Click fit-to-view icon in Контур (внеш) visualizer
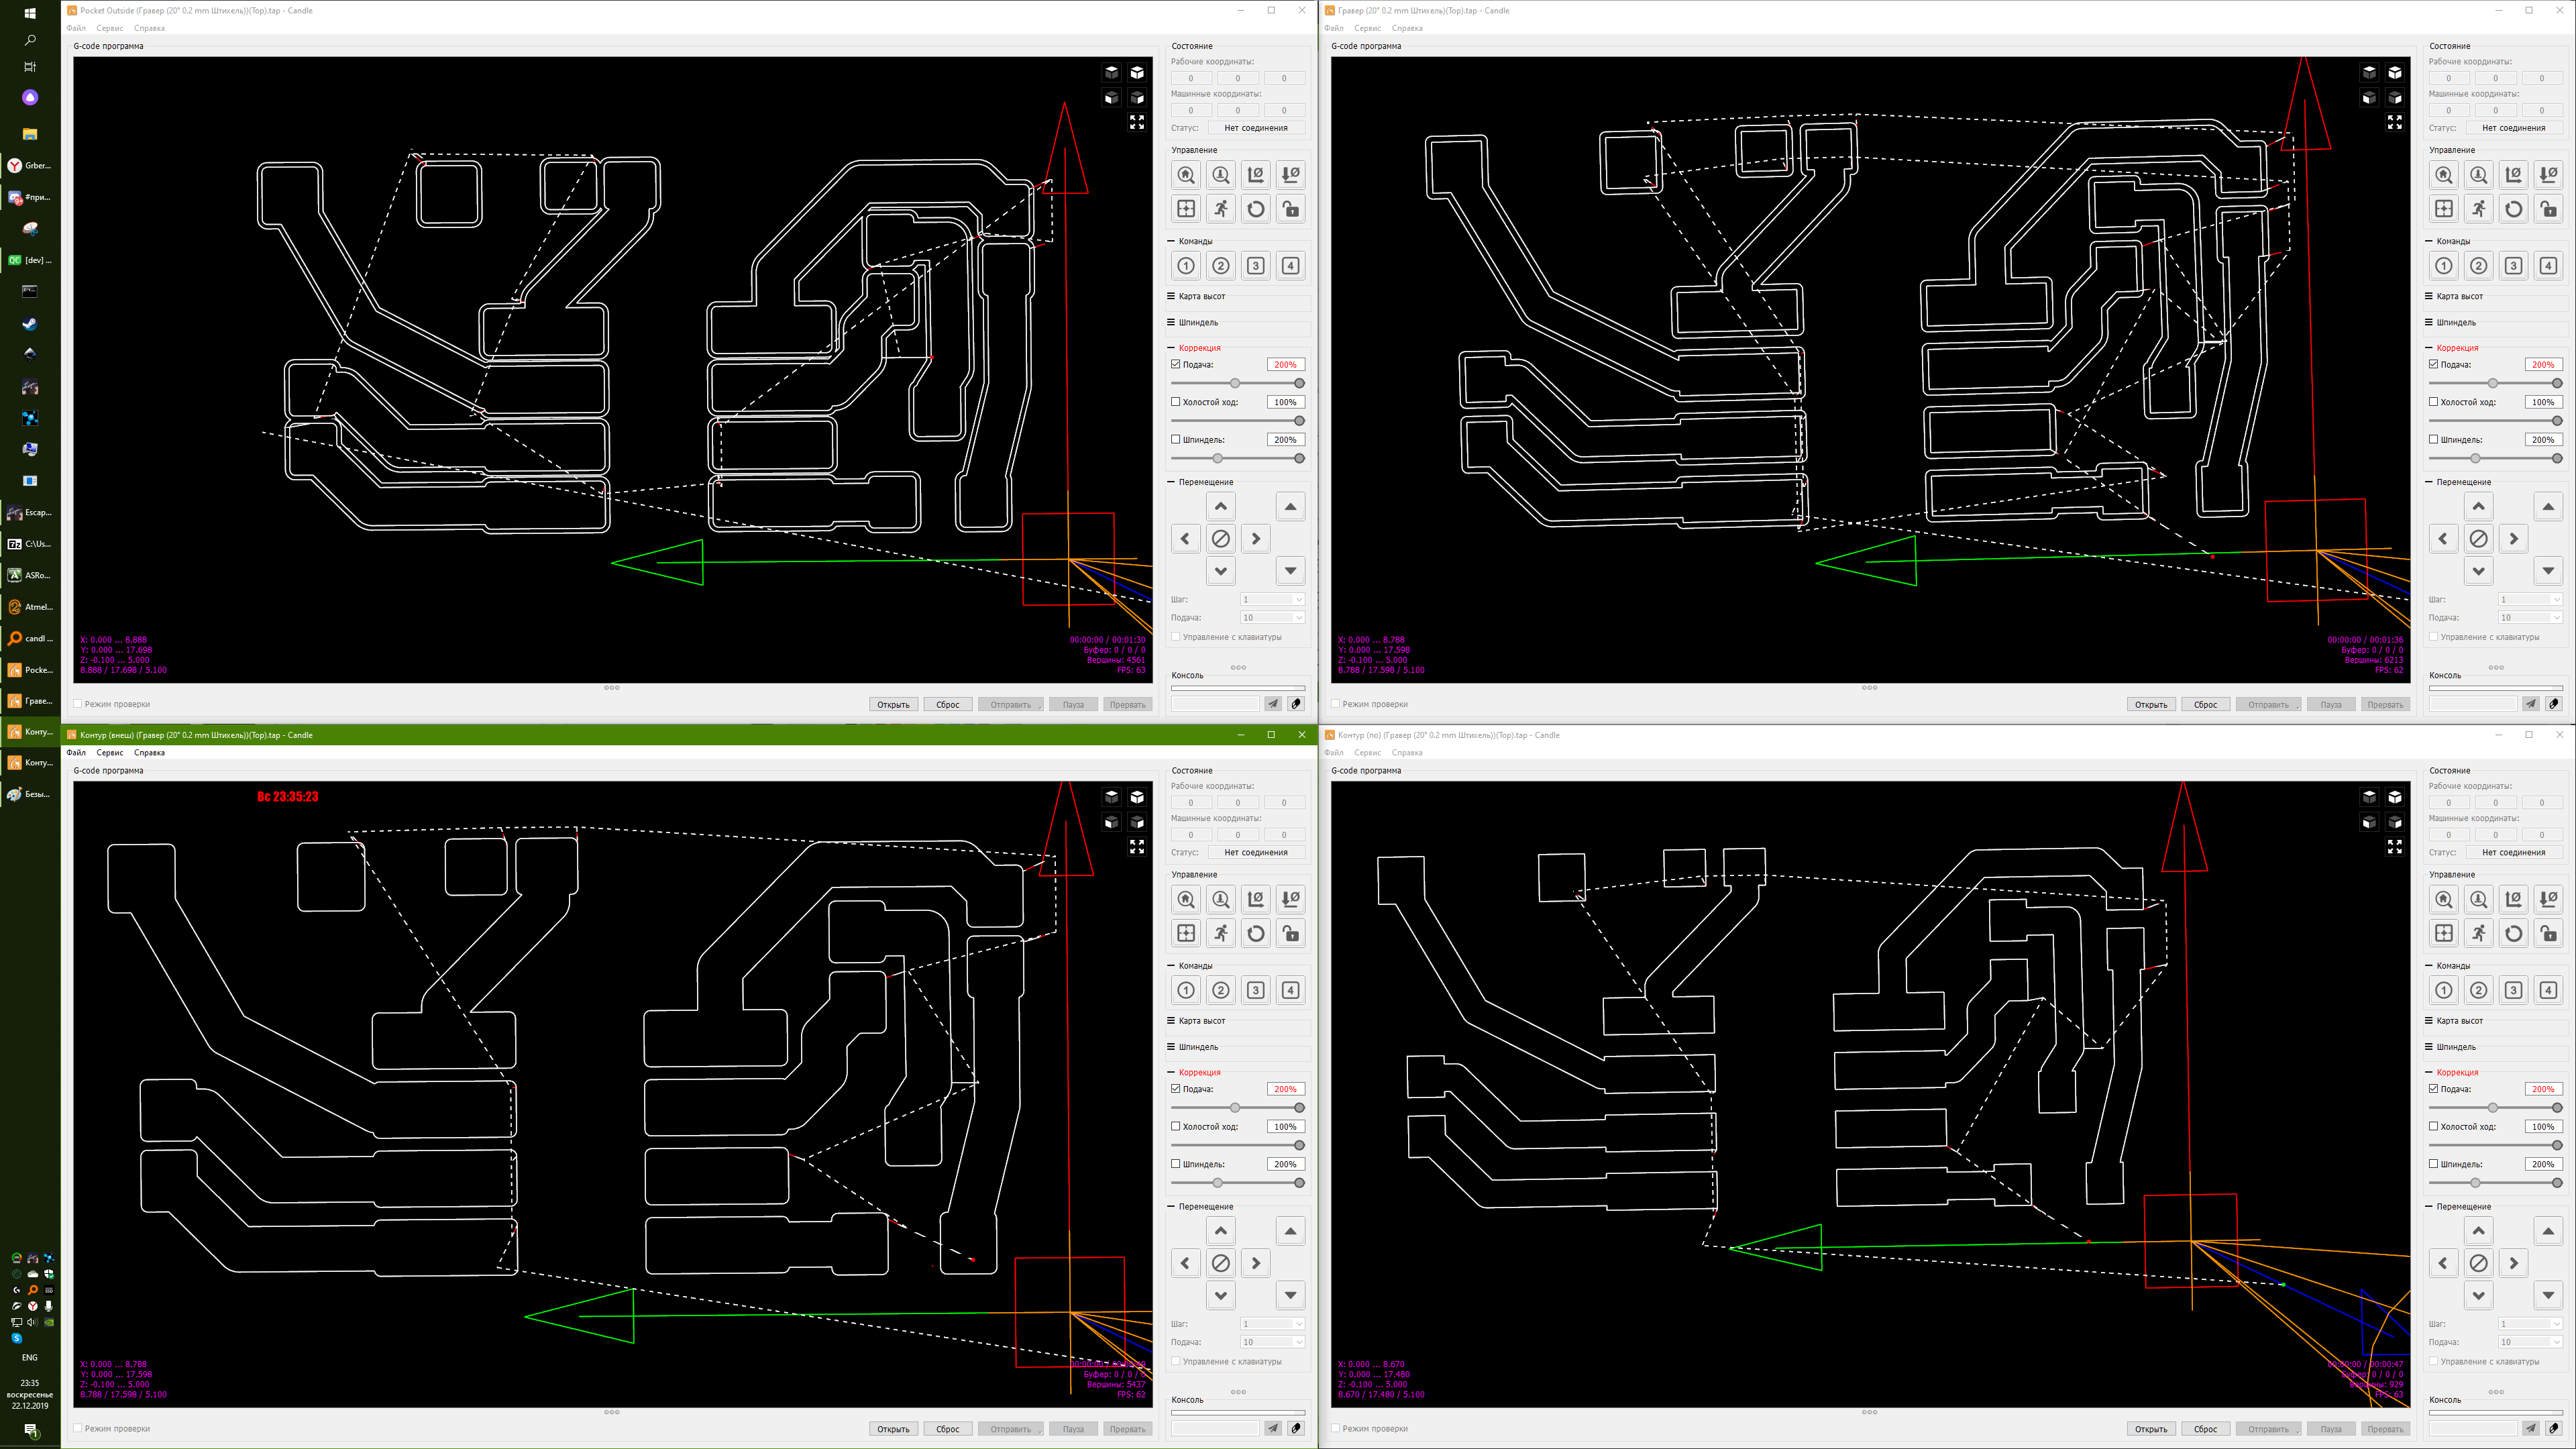2576x1449 pixels. click(1137, 847)
